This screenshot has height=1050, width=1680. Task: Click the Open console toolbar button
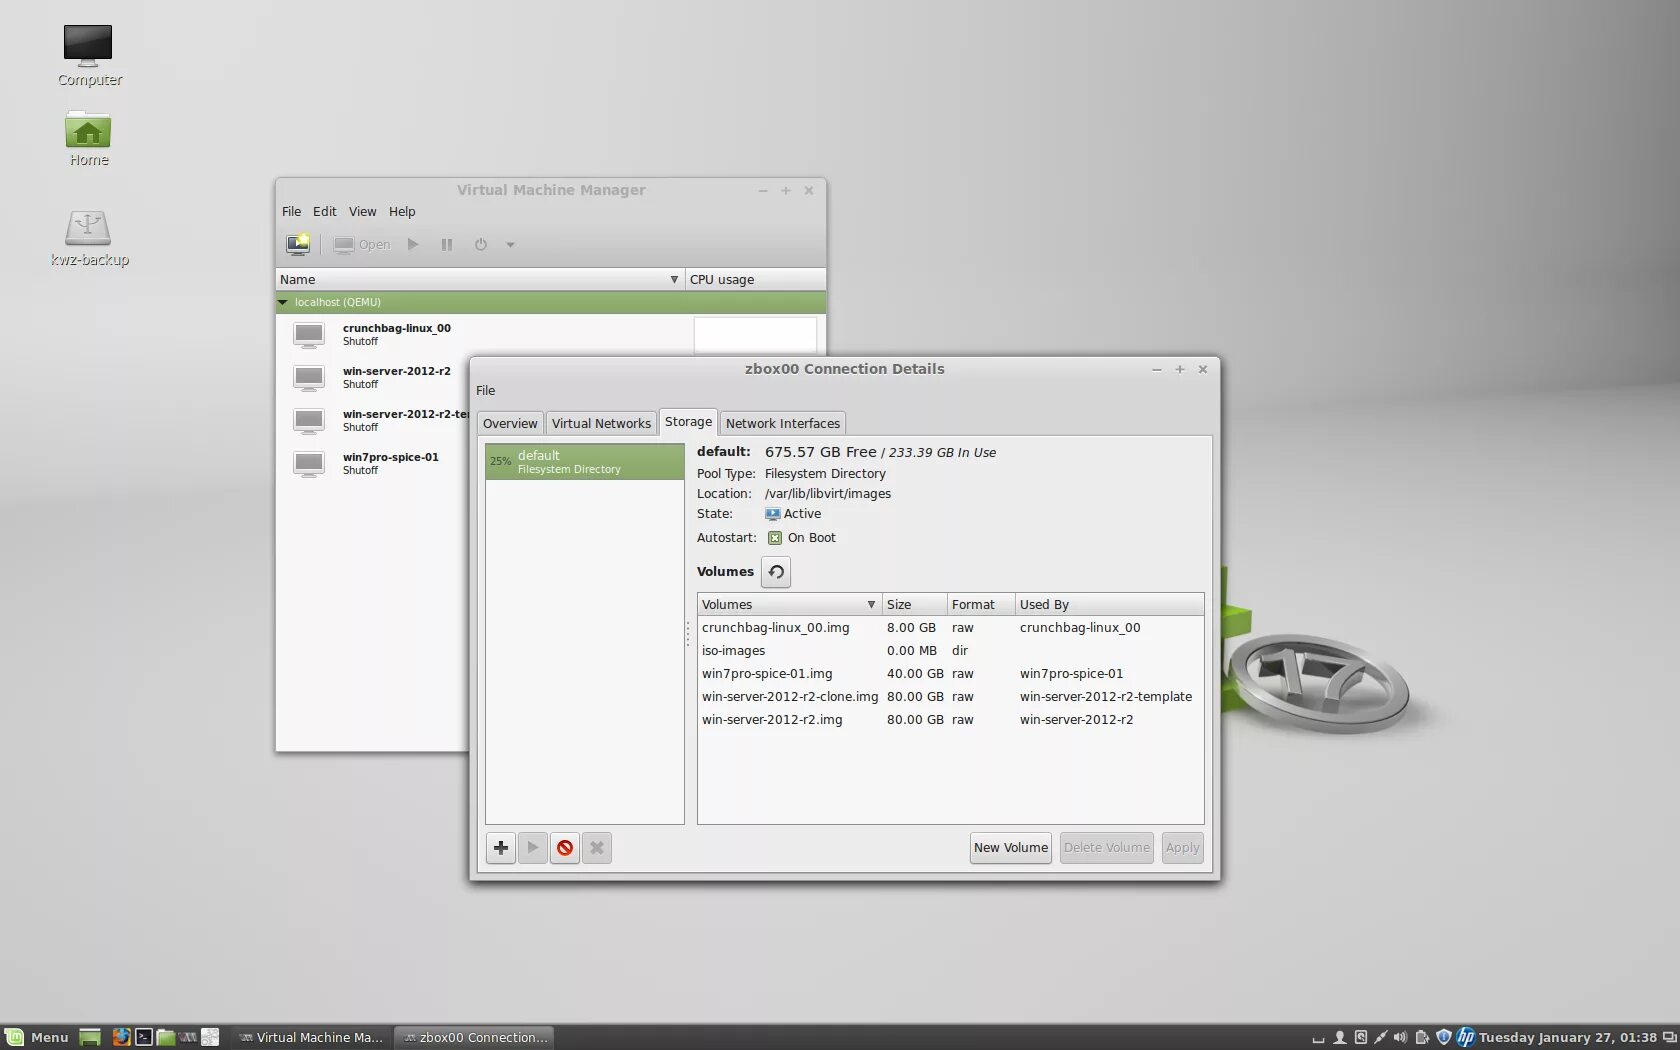point(362,244)
